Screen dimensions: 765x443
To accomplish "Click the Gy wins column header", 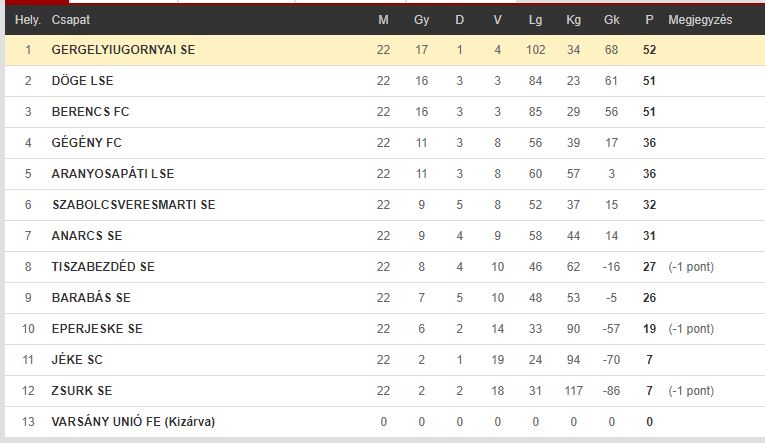I will [422, 20].
